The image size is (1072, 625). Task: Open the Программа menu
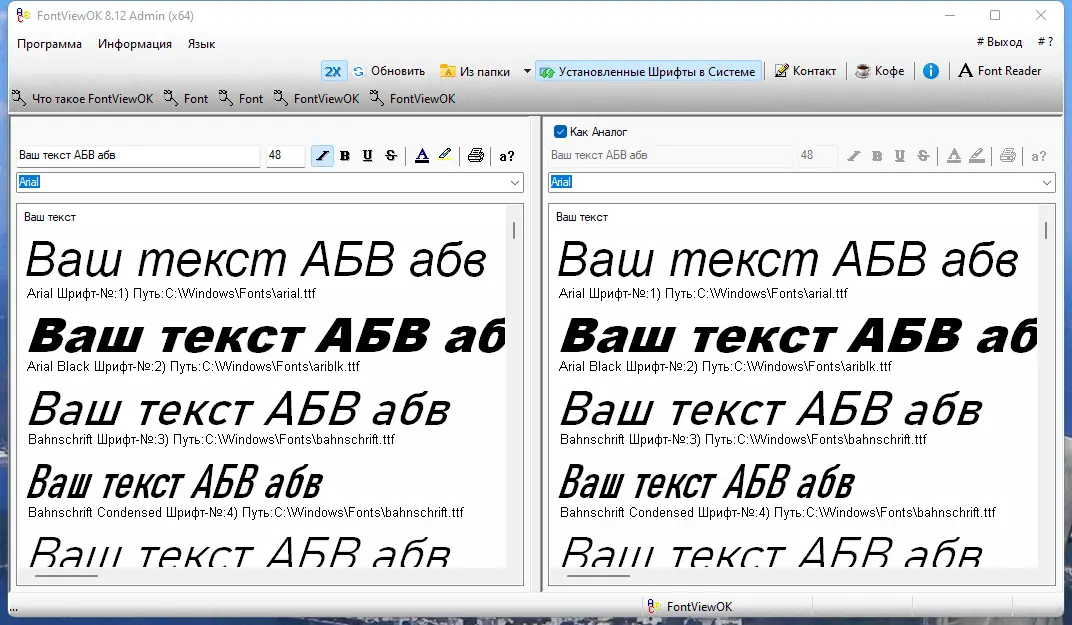click(x=49, y=44)
